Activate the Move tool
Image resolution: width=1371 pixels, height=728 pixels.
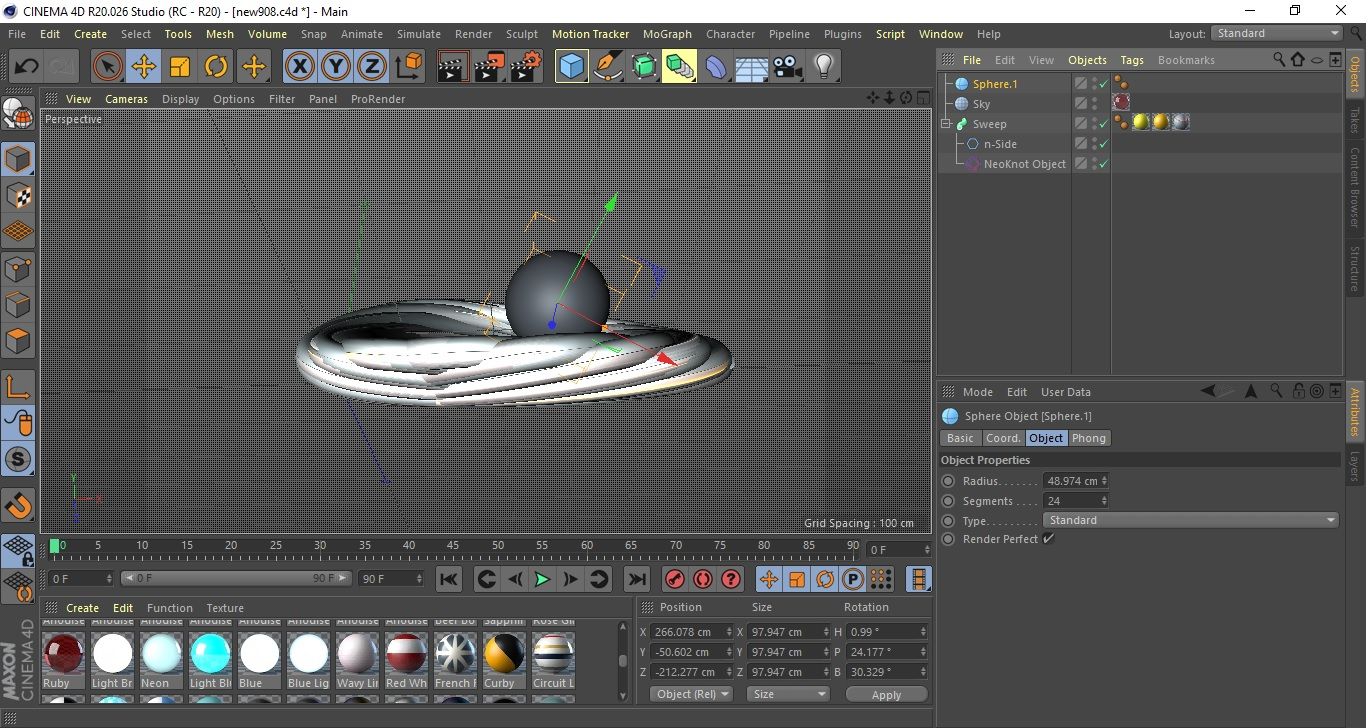144,67
